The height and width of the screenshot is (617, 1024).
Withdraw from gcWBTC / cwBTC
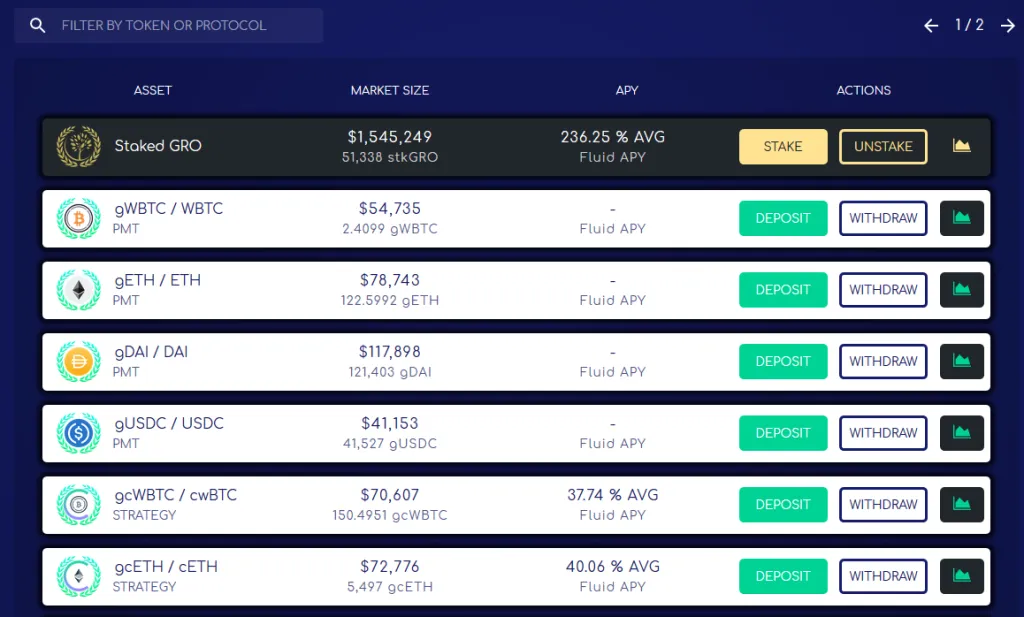pos(883,505)
